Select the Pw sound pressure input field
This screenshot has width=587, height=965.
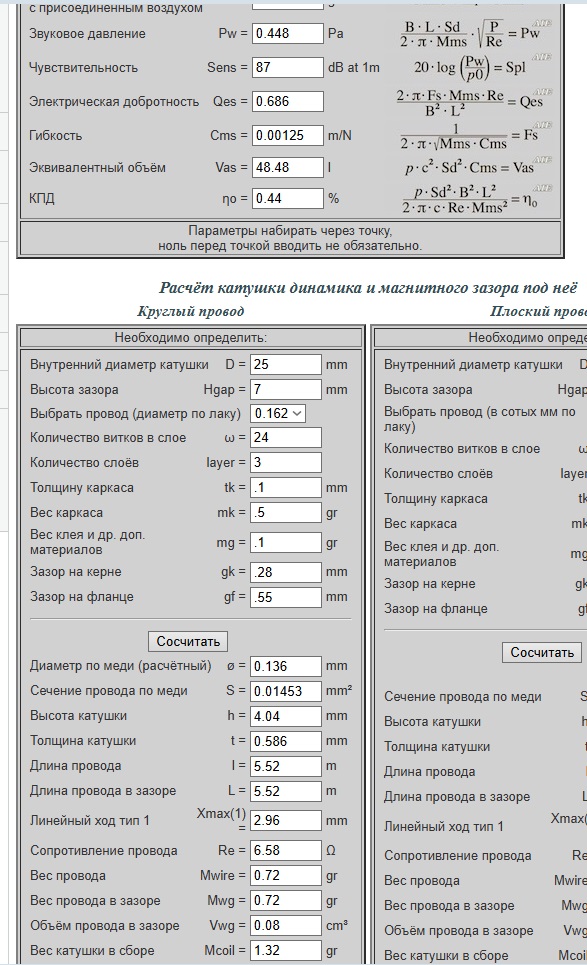tap(287, 33)
